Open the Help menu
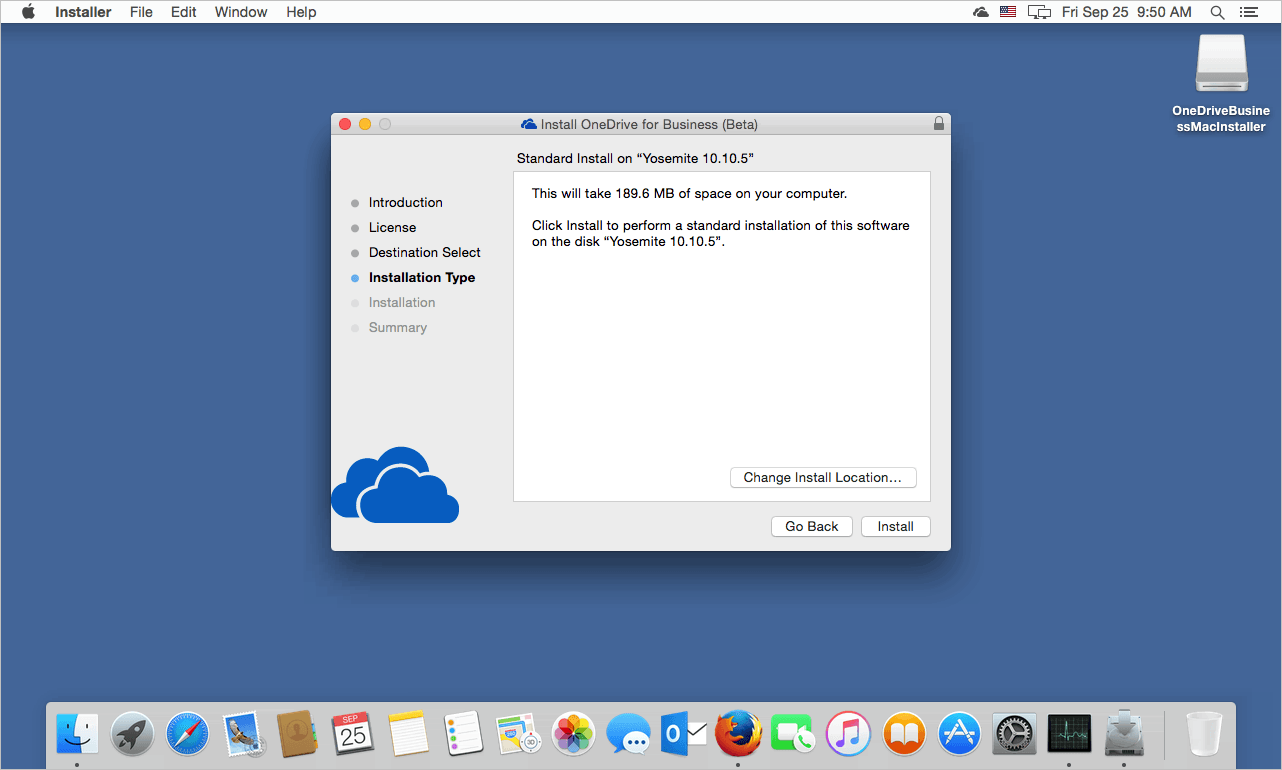This screenshot has height=770, width=1282. tap(301, 12)
